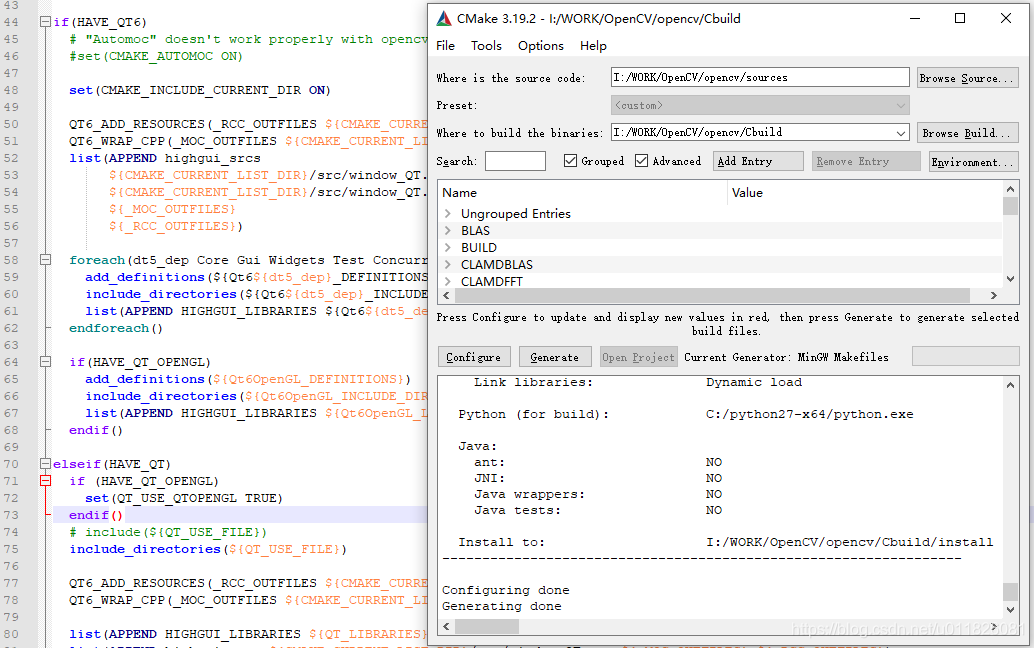1034x648 pixels.
Task: Expand the Ungrouped Entries group
Action: [448, 213]
